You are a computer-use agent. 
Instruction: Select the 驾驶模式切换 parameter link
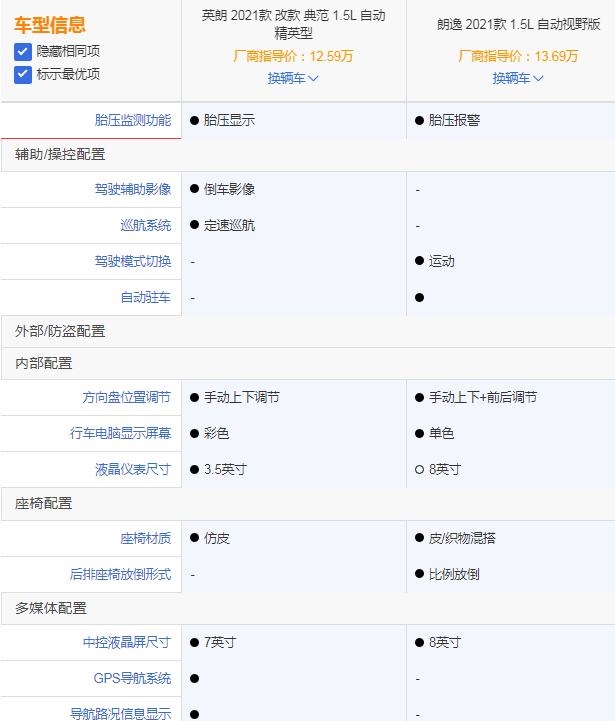[133, 261]
